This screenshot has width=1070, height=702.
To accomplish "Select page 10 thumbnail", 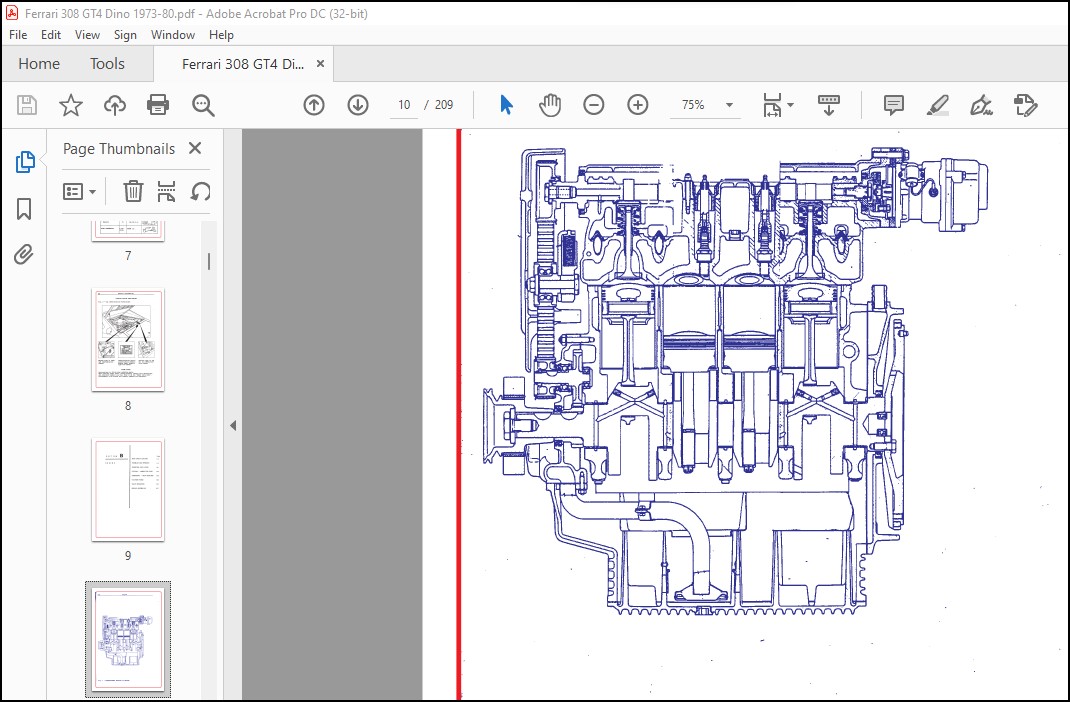I will (128, 640).
